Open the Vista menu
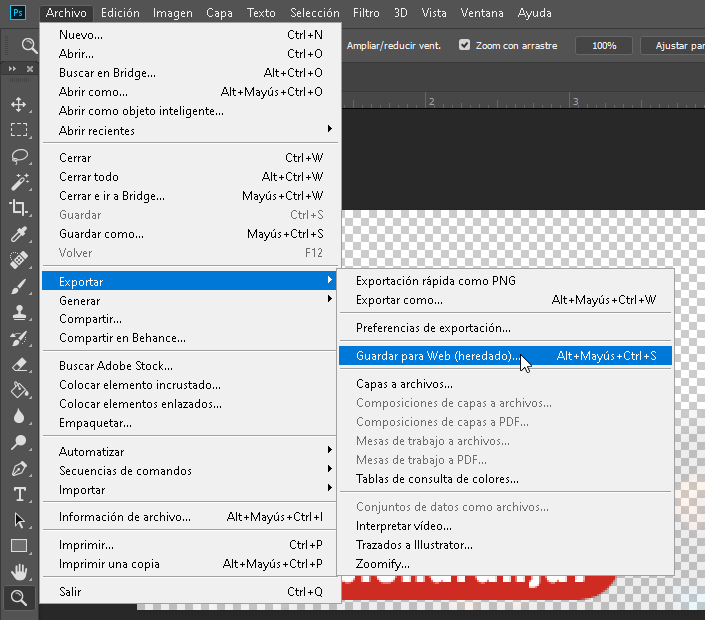The width and height of the screenshot is (705, 620). coord(434,13)
